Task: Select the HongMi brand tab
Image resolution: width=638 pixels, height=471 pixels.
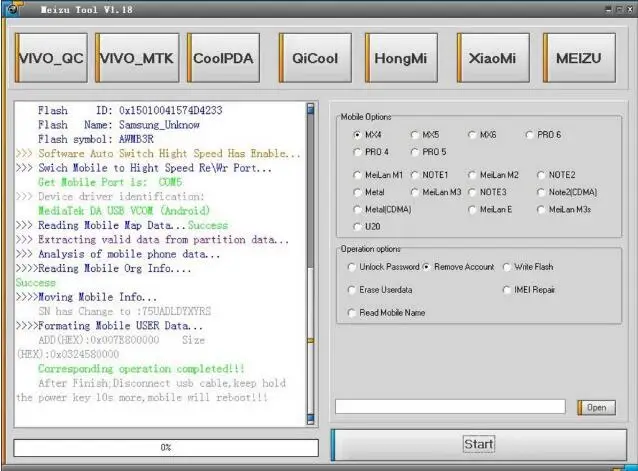Action: coord(401,58)
